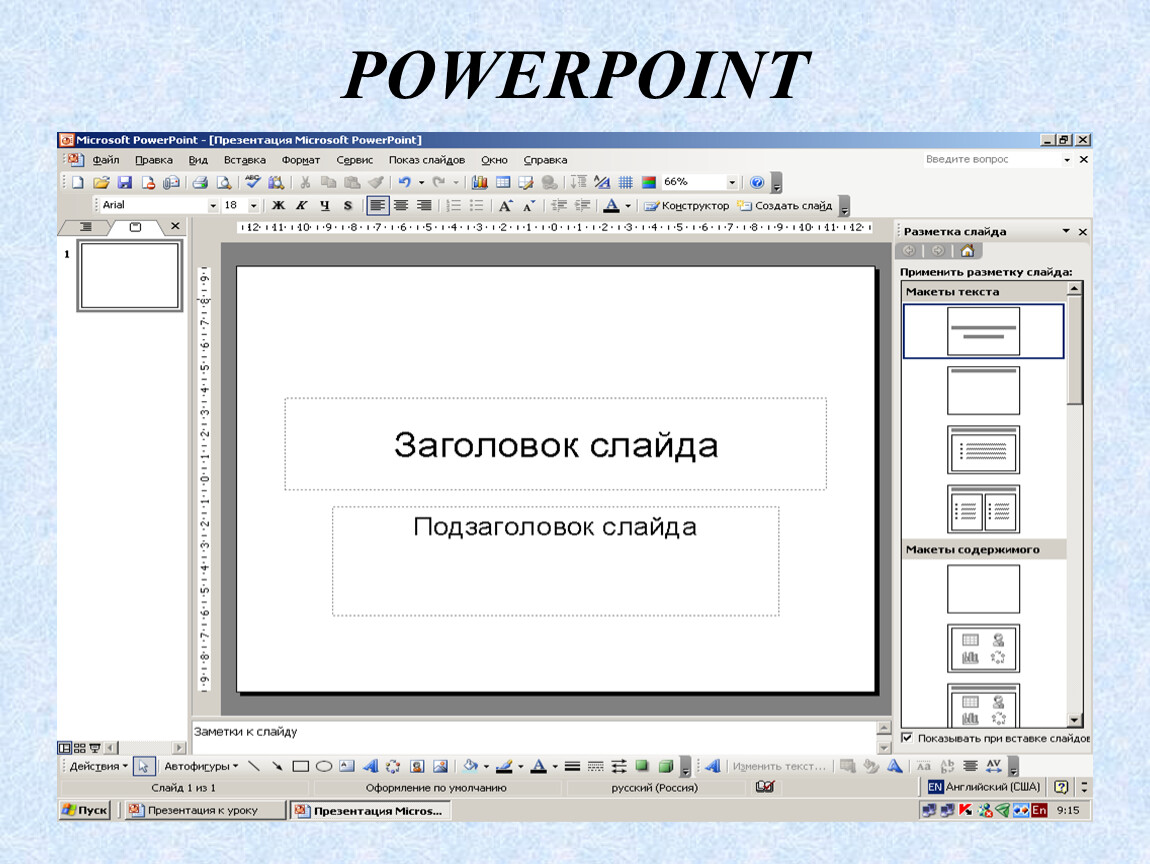Save the presentation using the floppy disk icon
This screenshot has width=1150, height=864.
pos(125,183)
